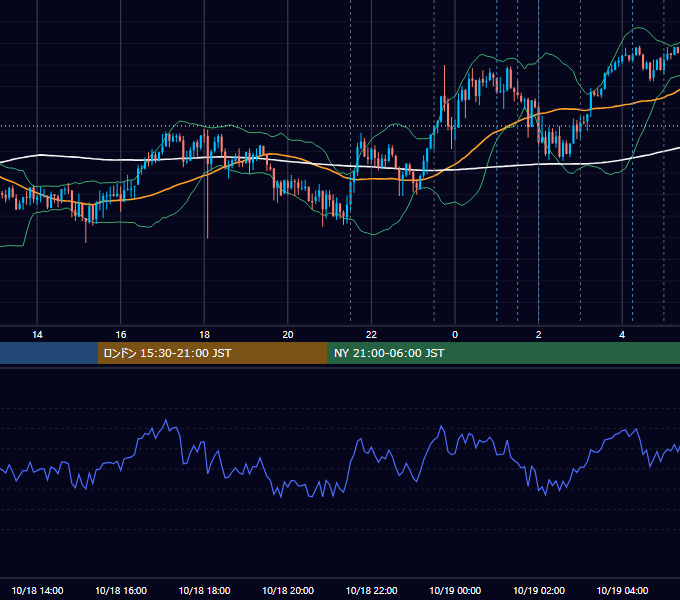Click the hour label 2 on price chart axis

click(x=539, y=335)
